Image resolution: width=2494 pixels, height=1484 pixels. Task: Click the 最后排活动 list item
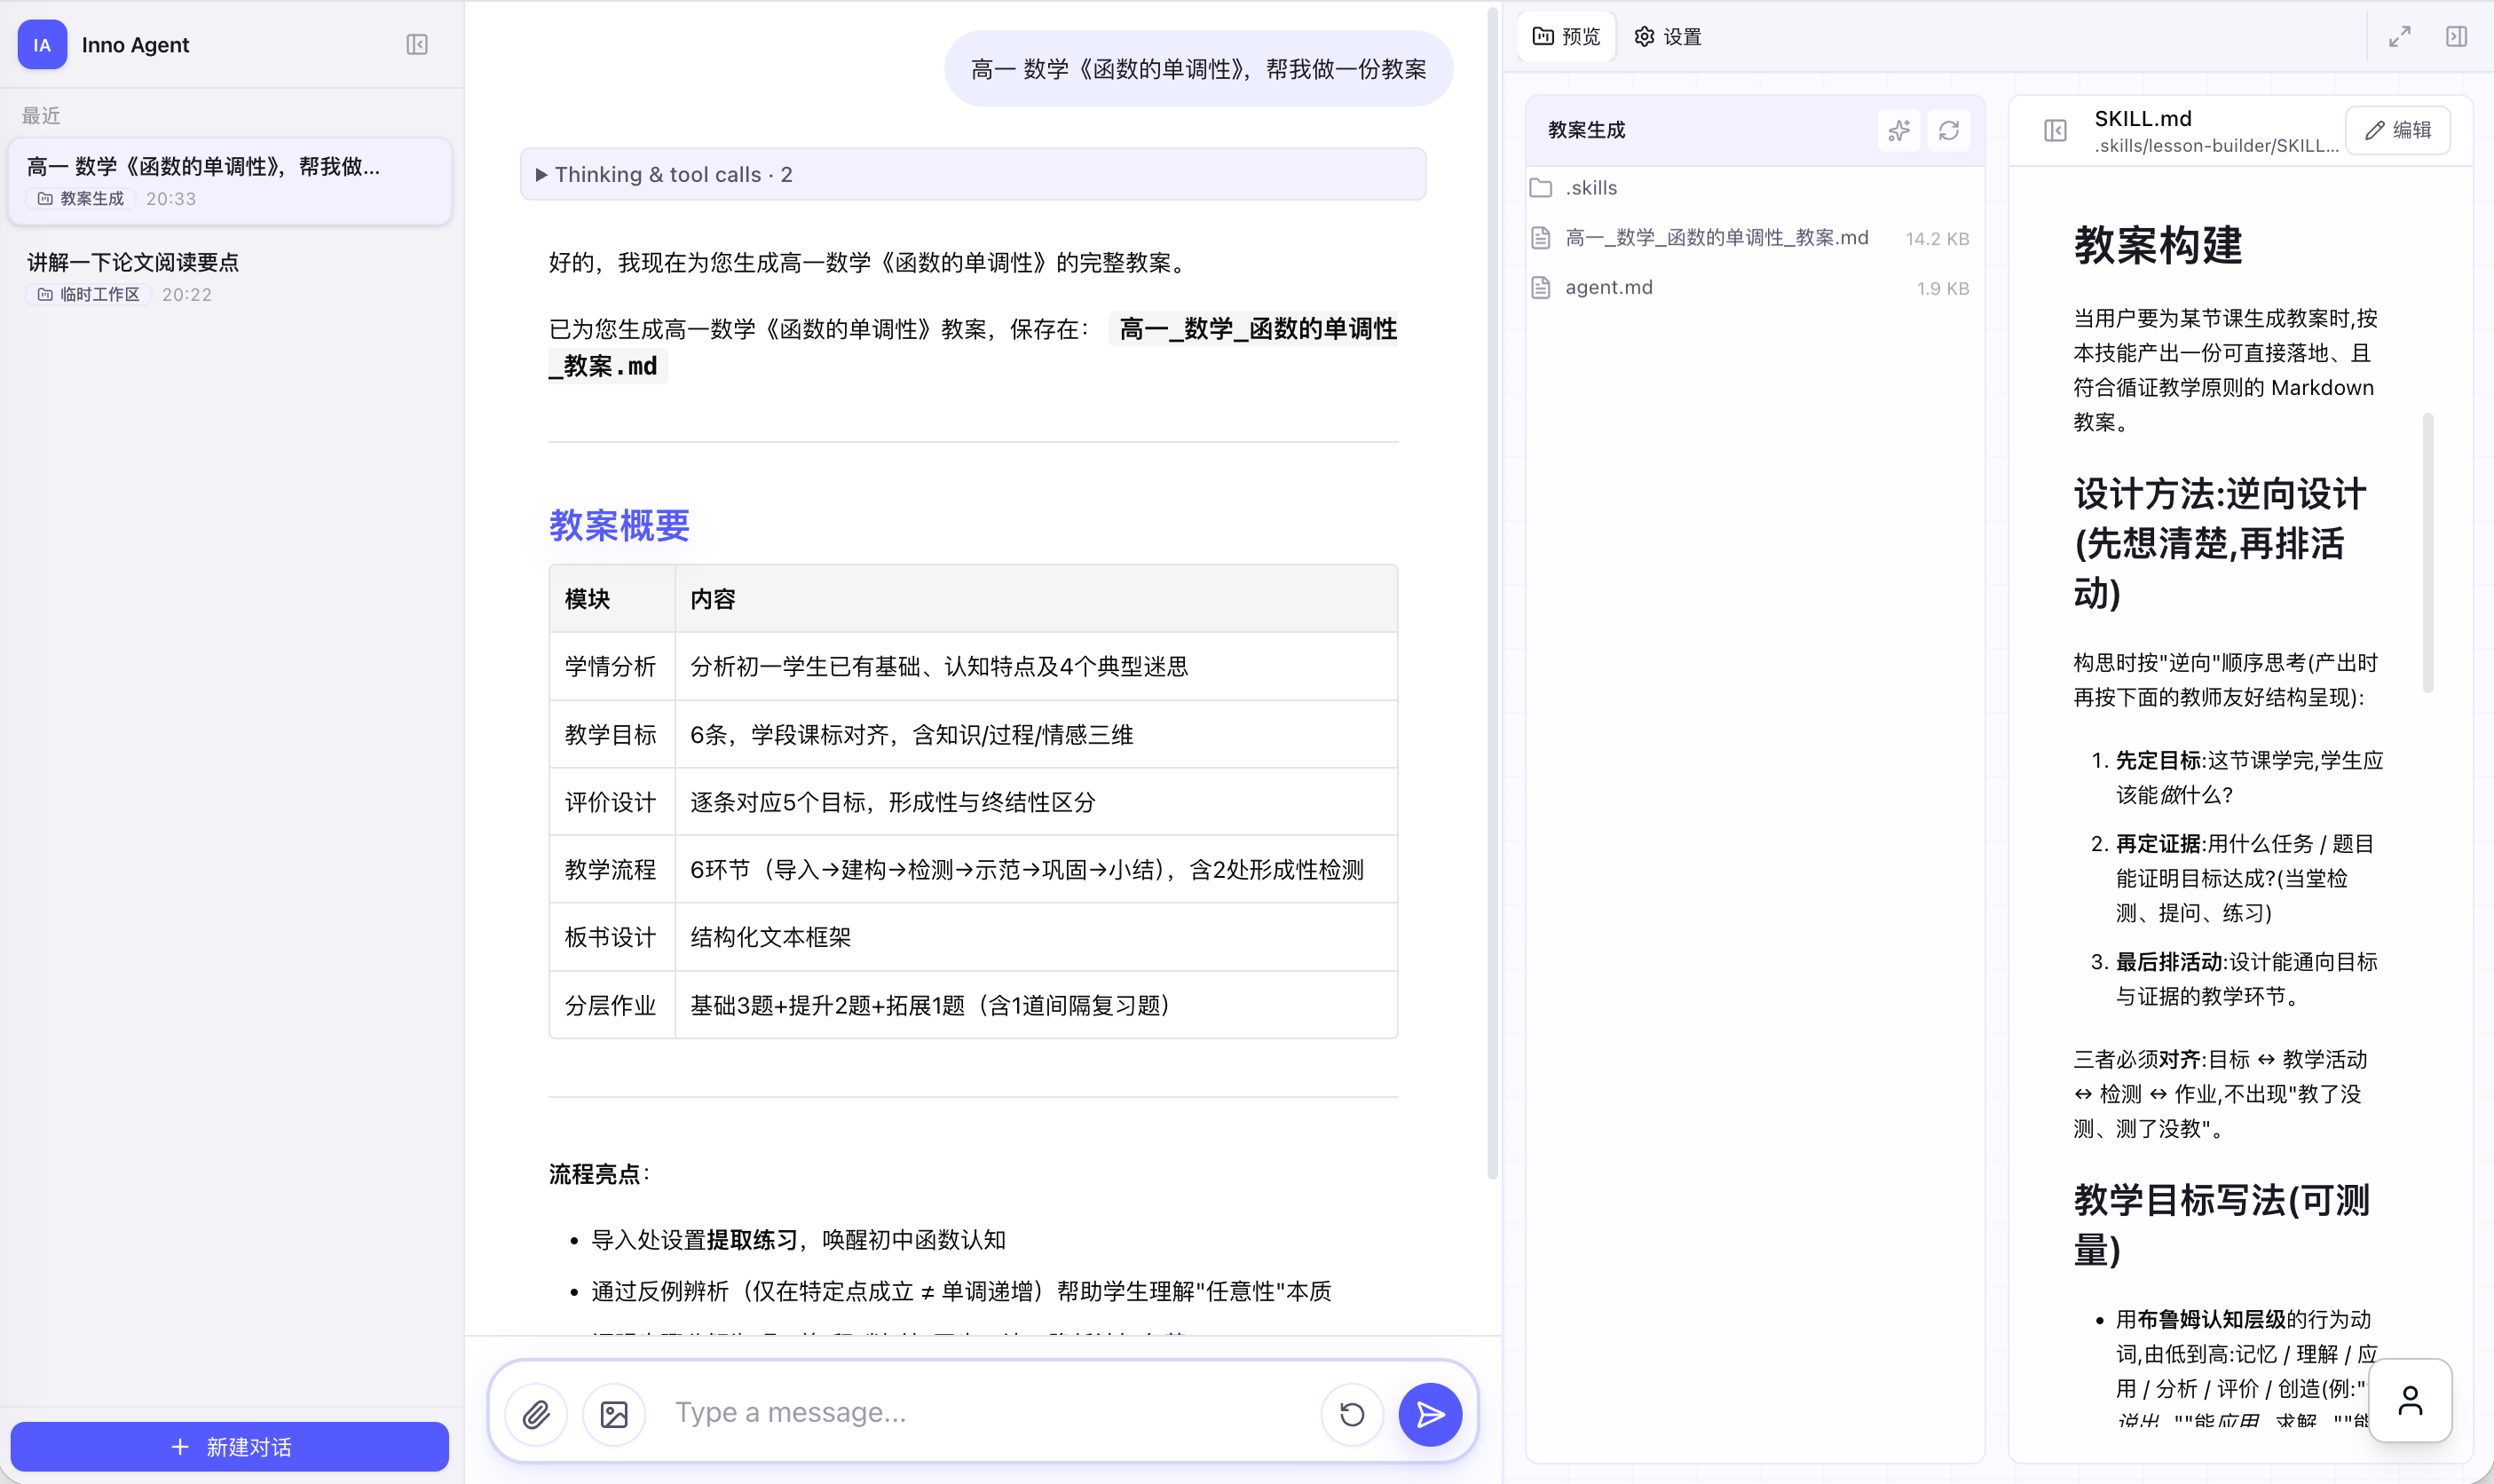point(2247,979)
